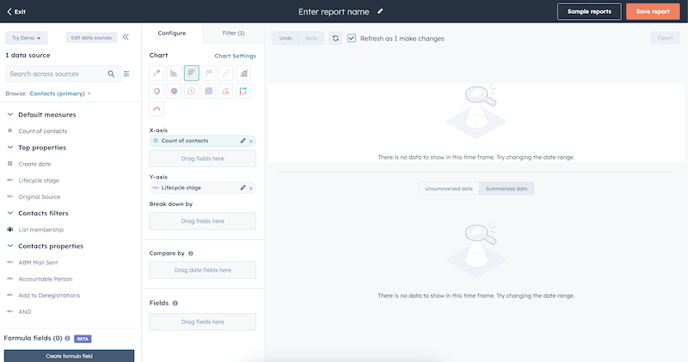The height and width of the screenshot is (362, 688).
Task: Select Lifecycle stage in Top properties
Action: click(x=39, y=180)
